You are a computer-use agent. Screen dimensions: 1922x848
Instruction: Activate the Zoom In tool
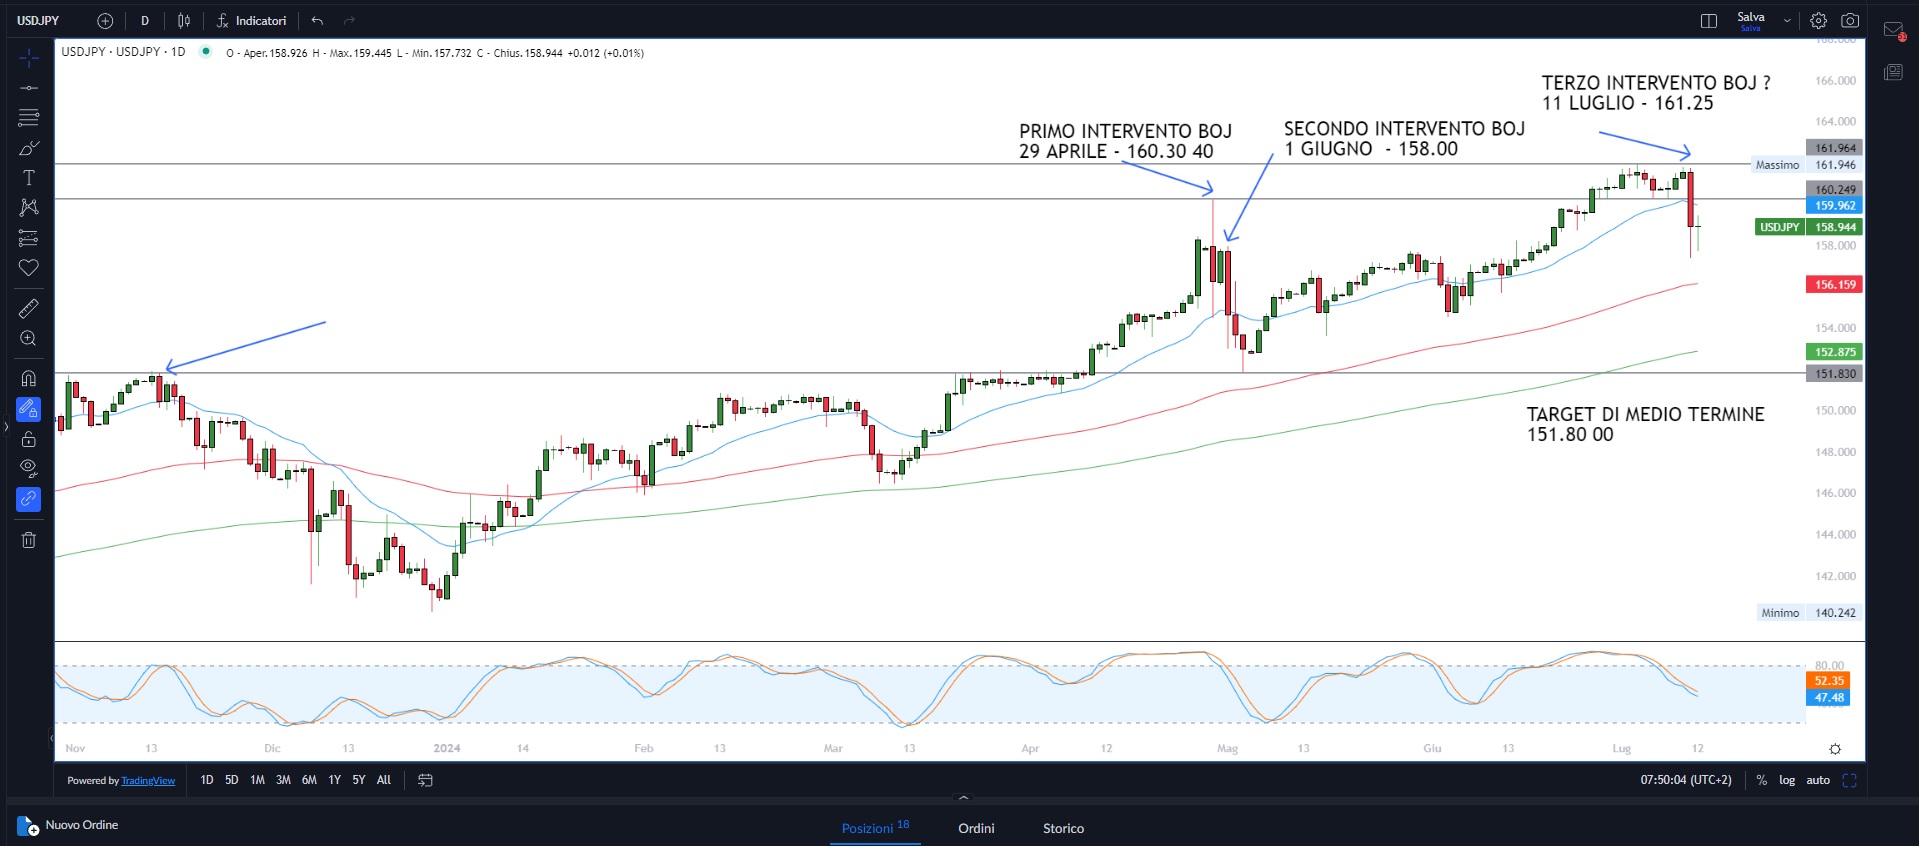29,339
